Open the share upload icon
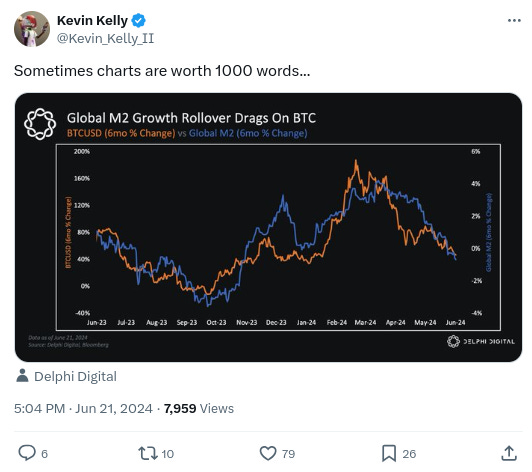The height and width of the screenshot is (472, 532). 509,453
